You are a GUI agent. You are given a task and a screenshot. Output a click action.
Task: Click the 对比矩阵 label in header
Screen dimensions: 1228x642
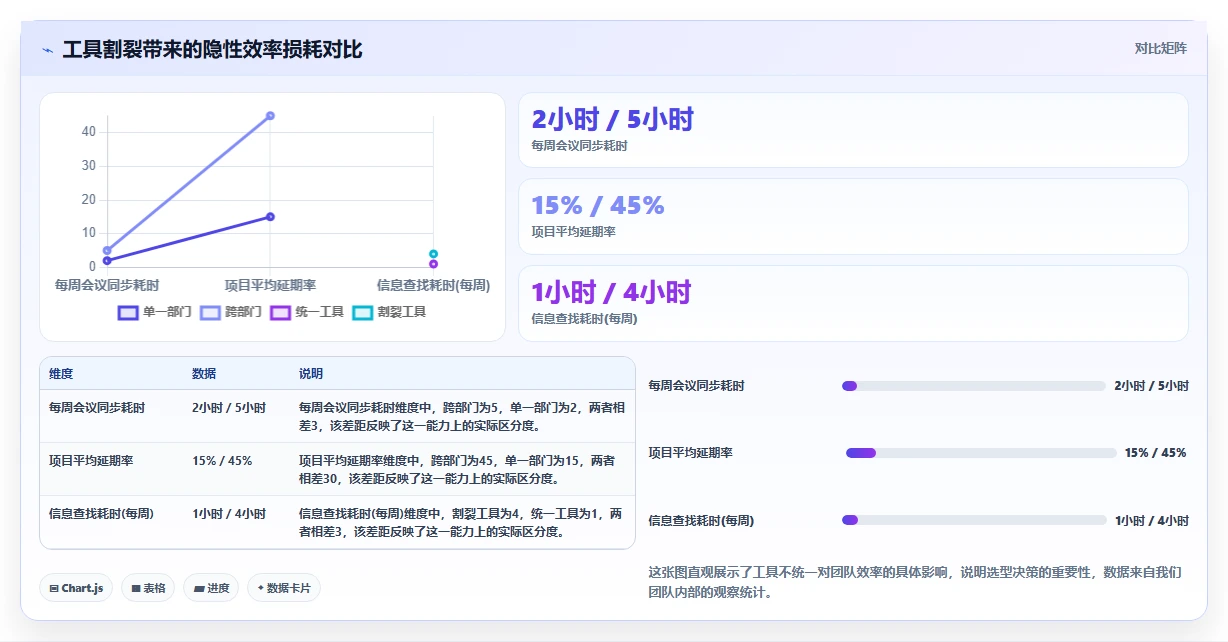[x=1160, y=48]
